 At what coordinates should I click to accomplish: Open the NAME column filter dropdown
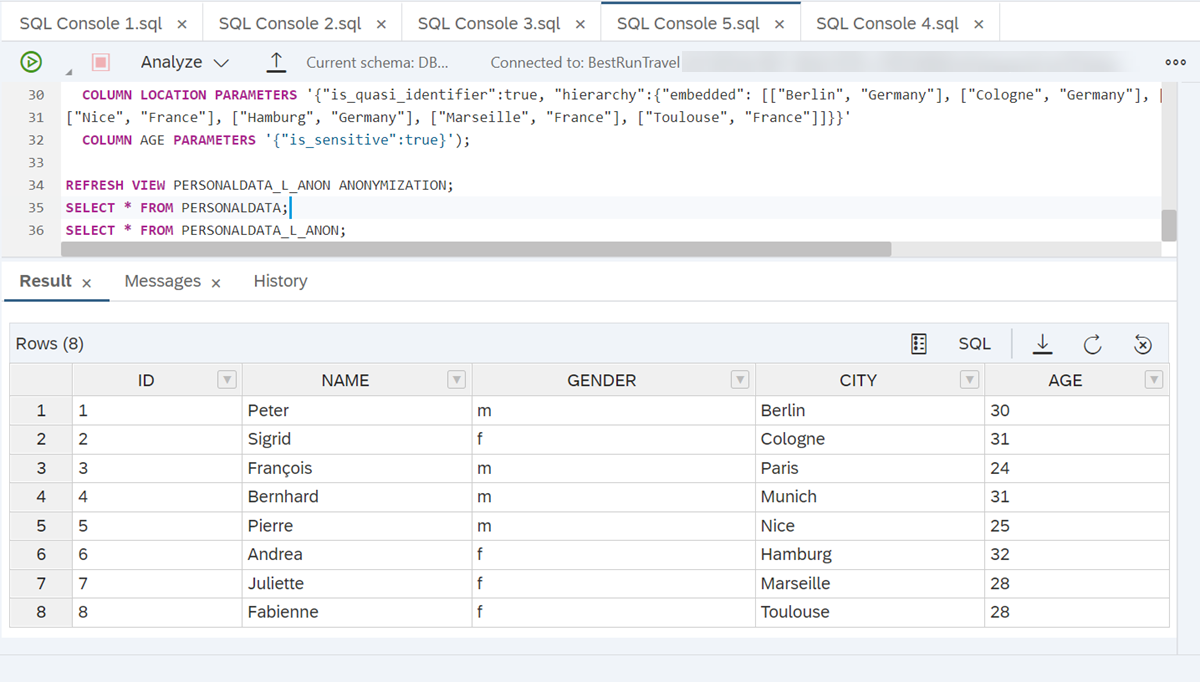click(x=456, y=380)
